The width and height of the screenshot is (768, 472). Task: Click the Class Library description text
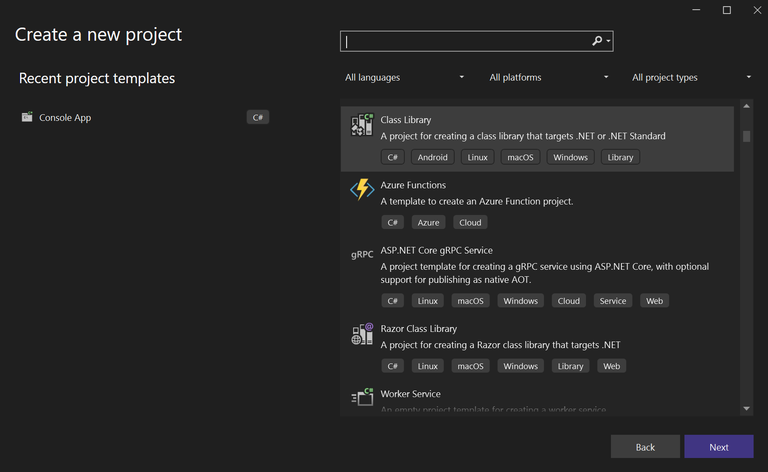(x=523, y=136)
